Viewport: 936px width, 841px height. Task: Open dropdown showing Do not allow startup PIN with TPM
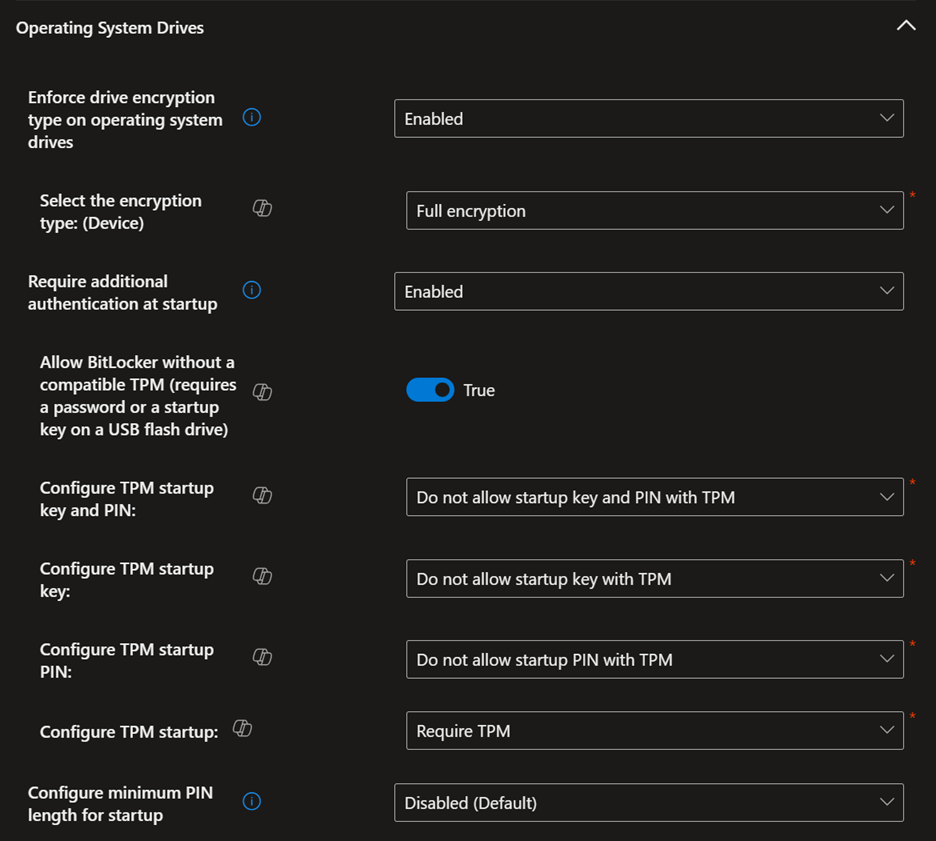point(655,660)
